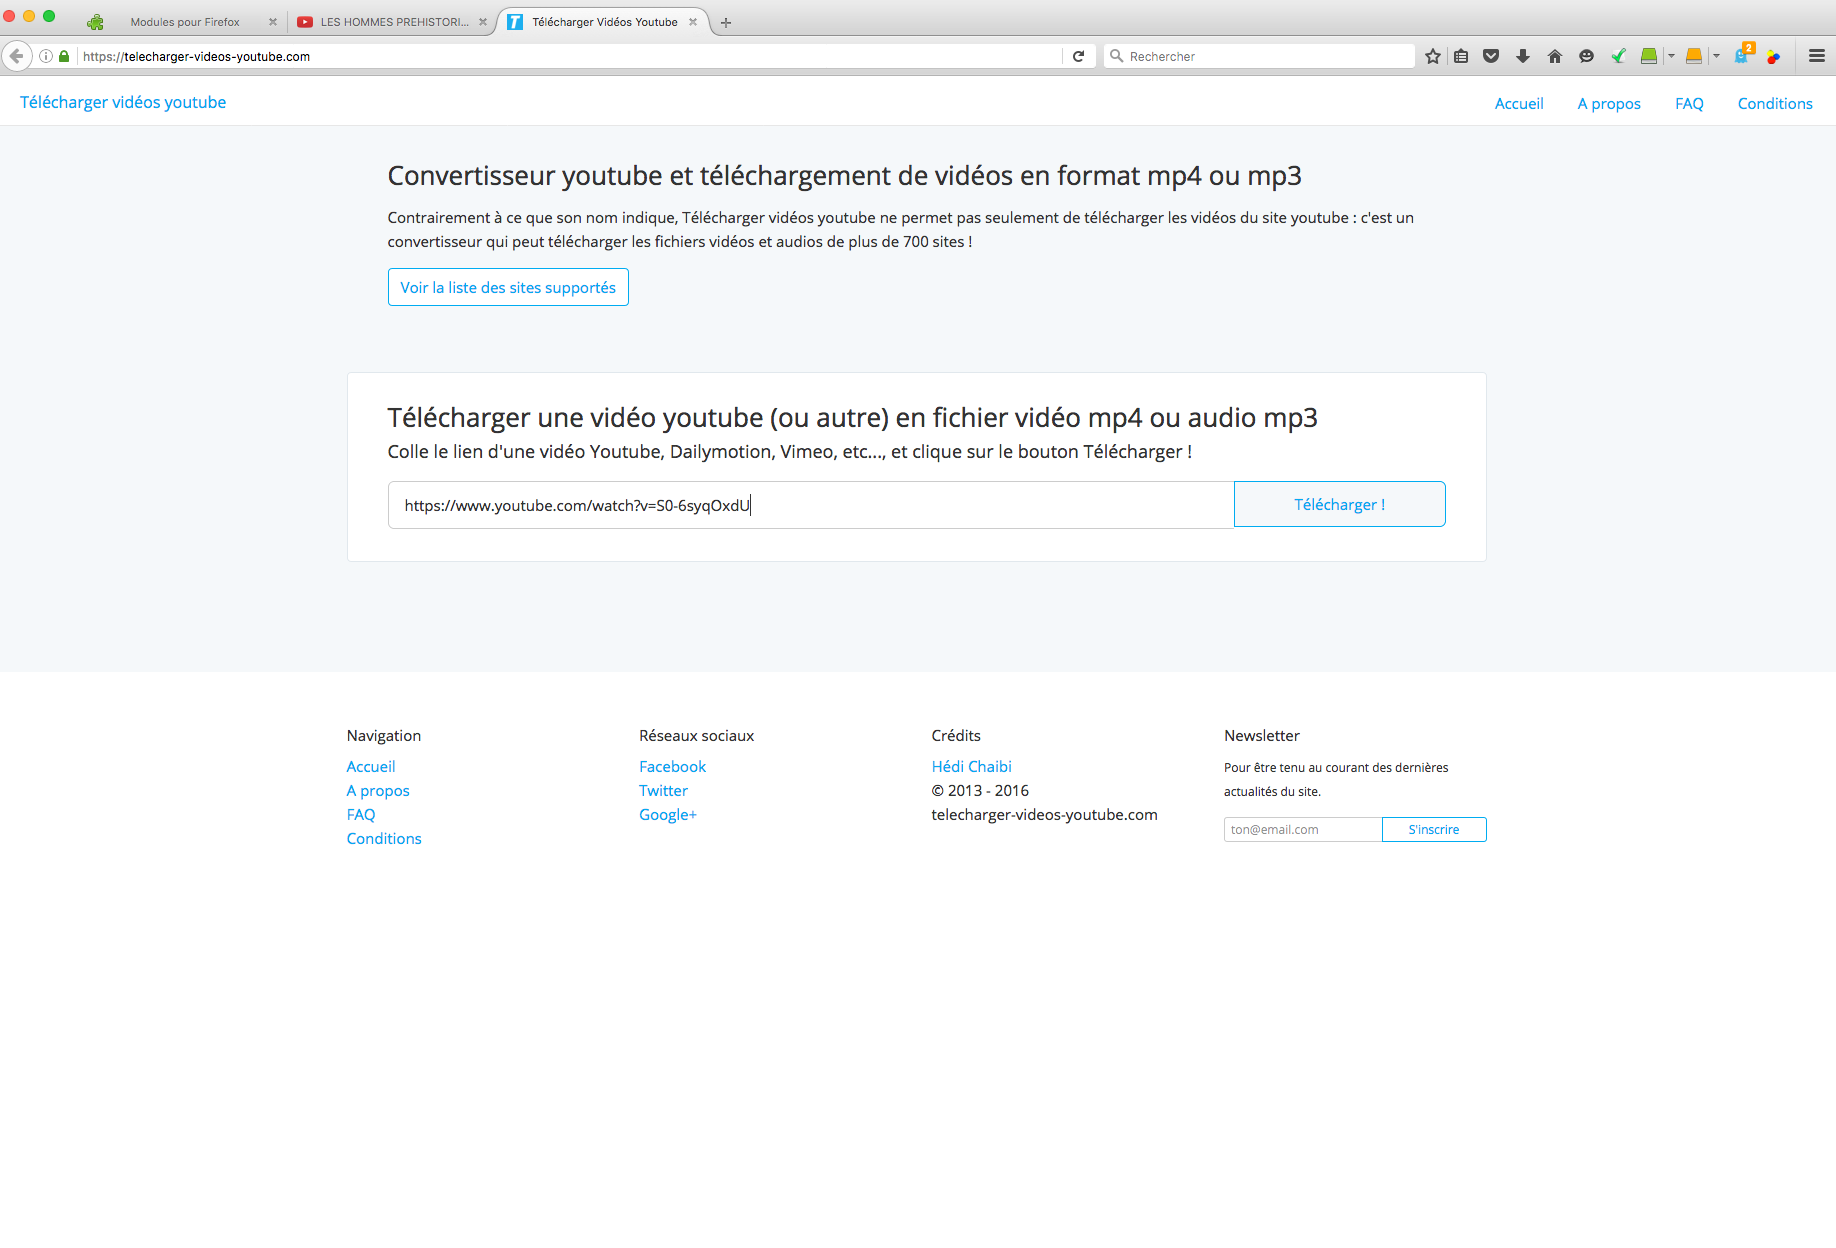Image resolution: width=1836 pixels, height=1248 pixels.
Task: Open the footer A propos link
Action: pyautogui.click(x=378, y=791)
